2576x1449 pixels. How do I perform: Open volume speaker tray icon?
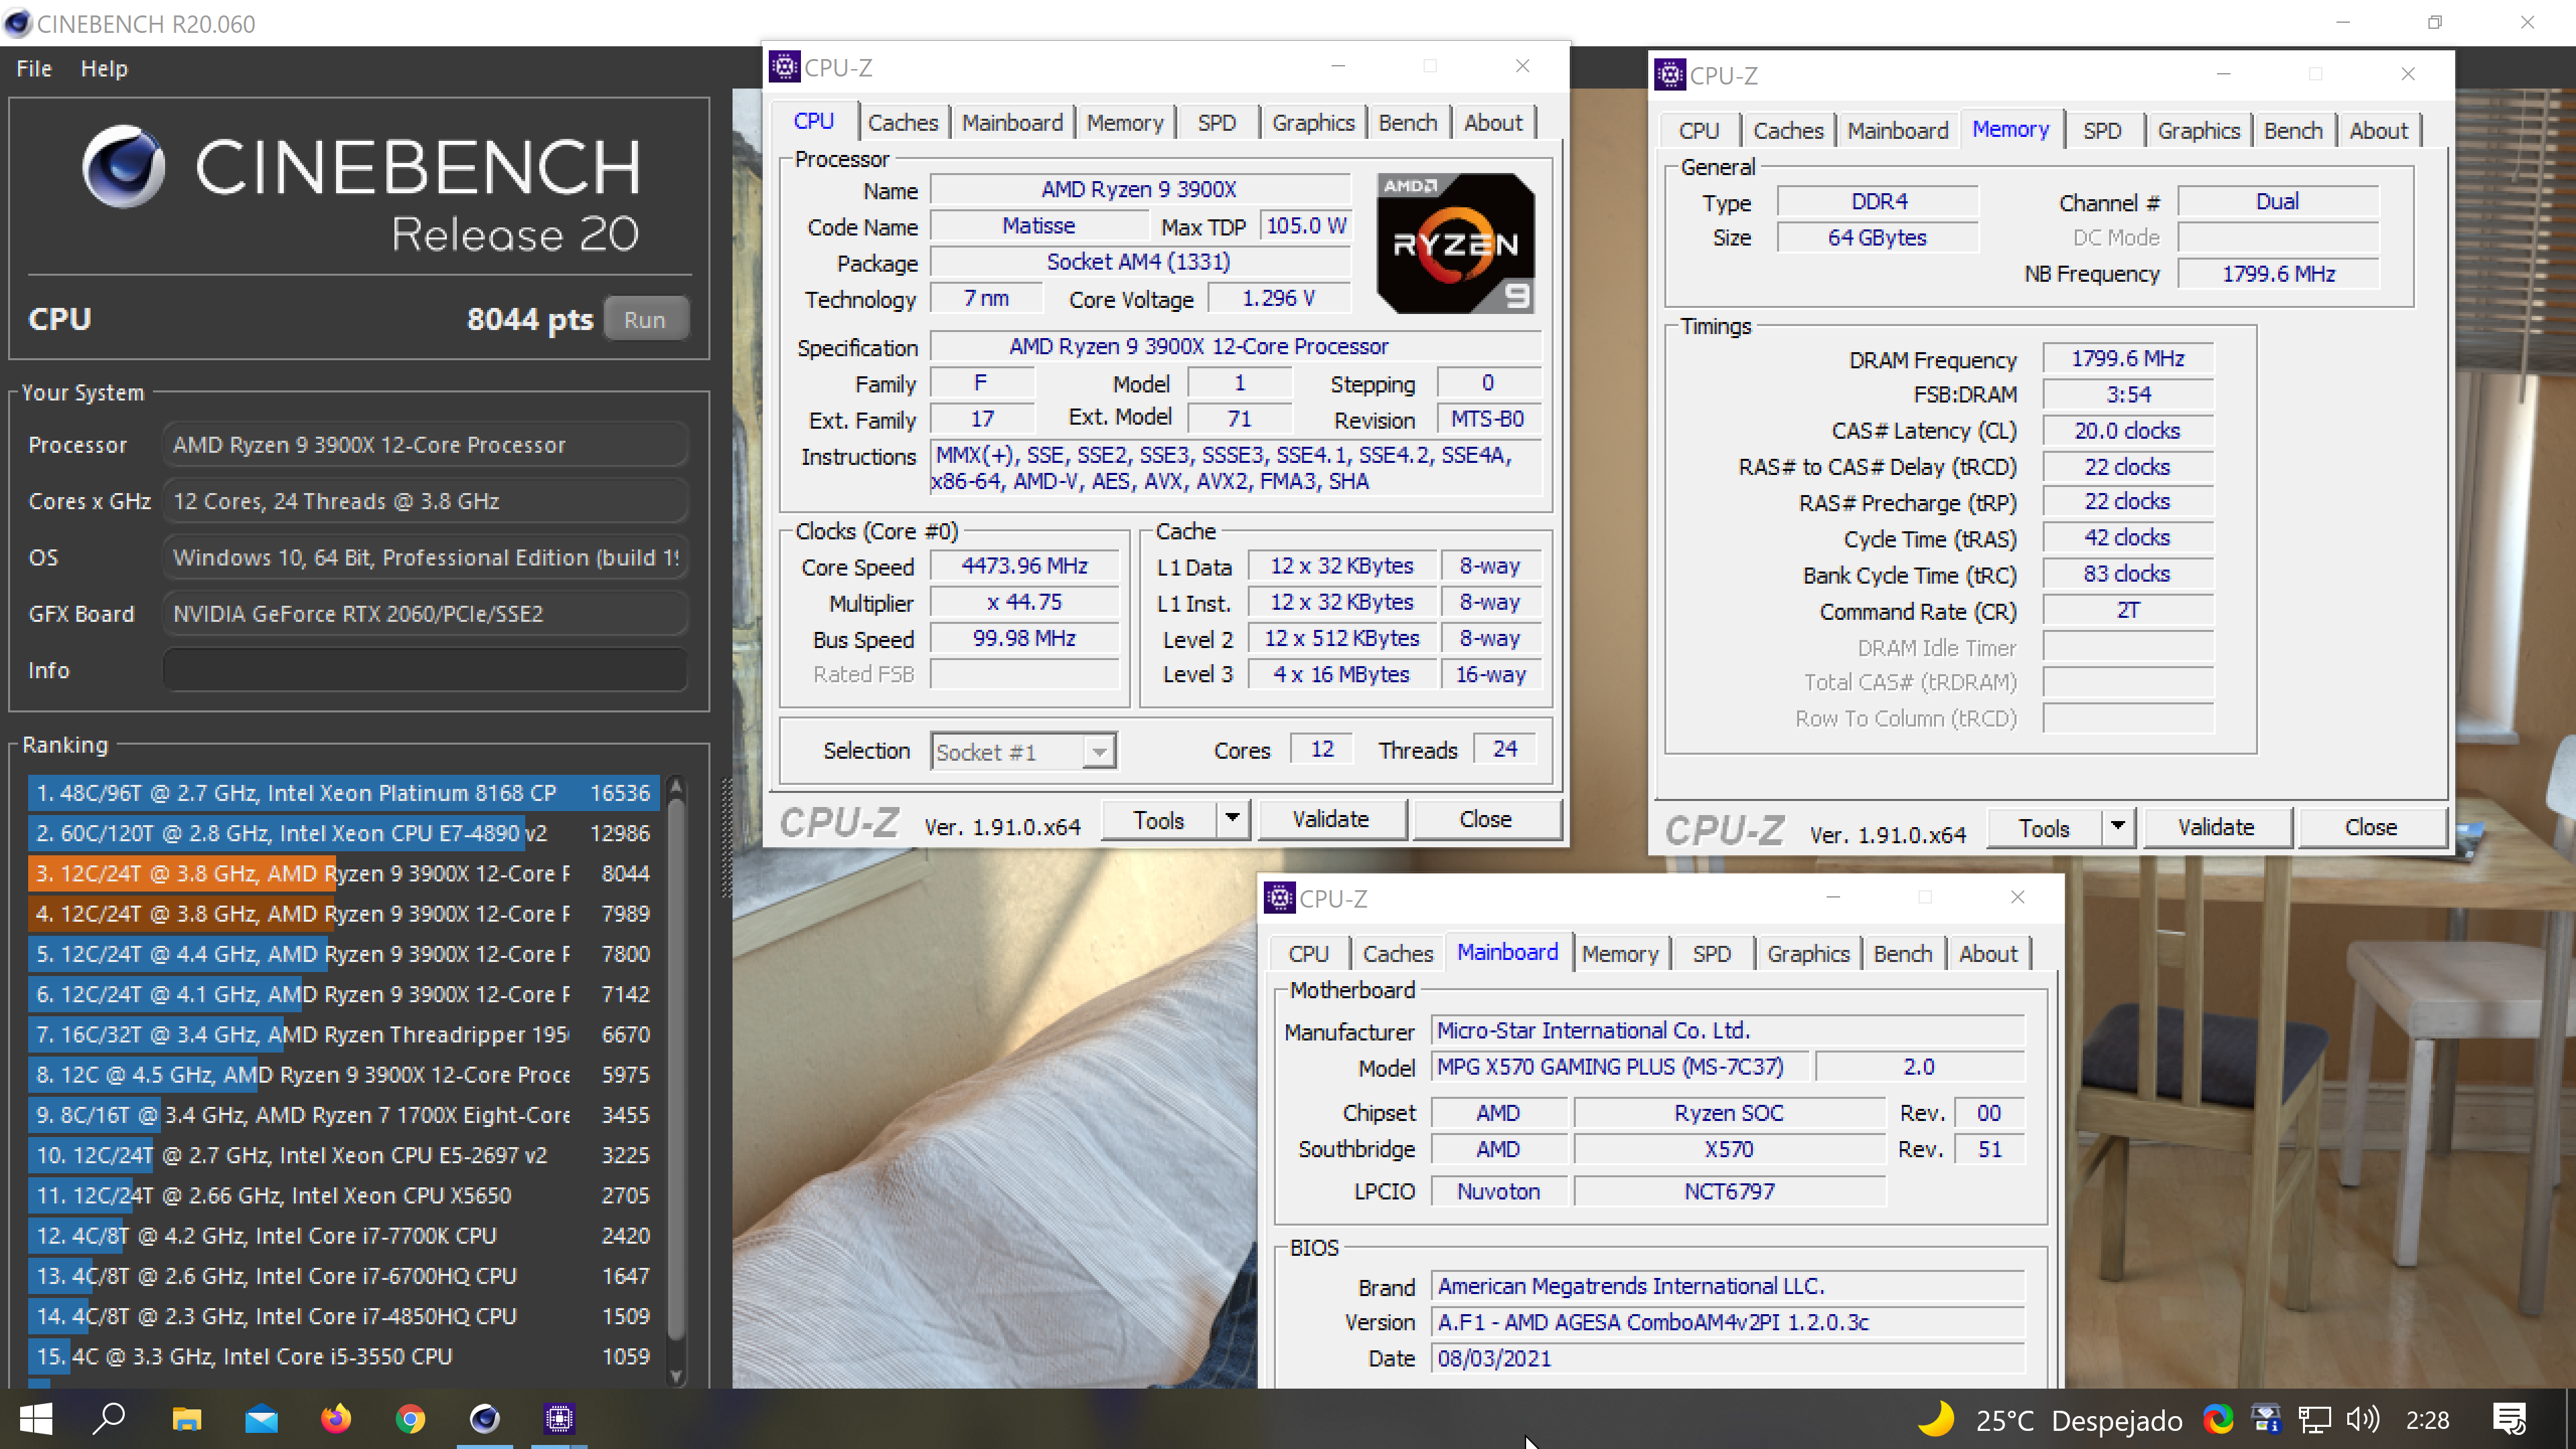(x=2363, y=1419)
